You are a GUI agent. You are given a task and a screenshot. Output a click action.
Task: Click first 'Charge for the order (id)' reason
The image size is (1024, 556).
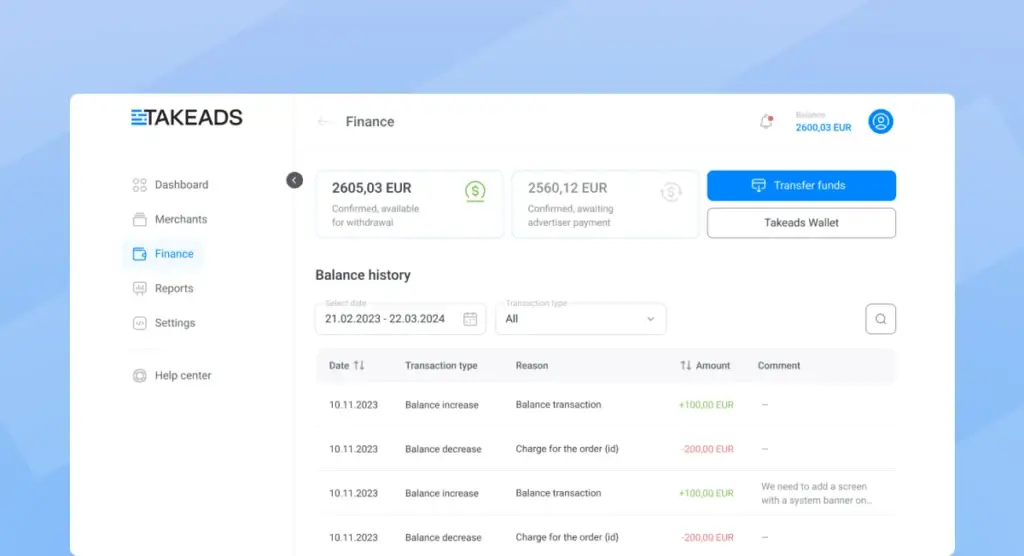(x=567, y=449)
